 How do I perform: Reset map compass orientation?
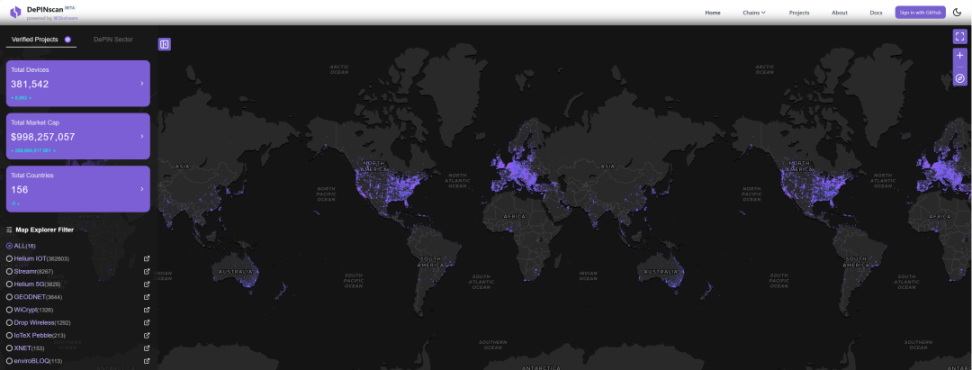[x=960, y=78]
